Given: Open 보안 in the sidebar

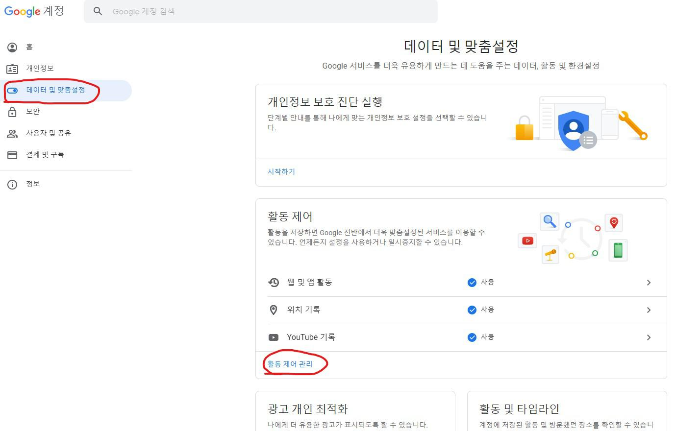Looking at the screenshot, I should (66, 112).
